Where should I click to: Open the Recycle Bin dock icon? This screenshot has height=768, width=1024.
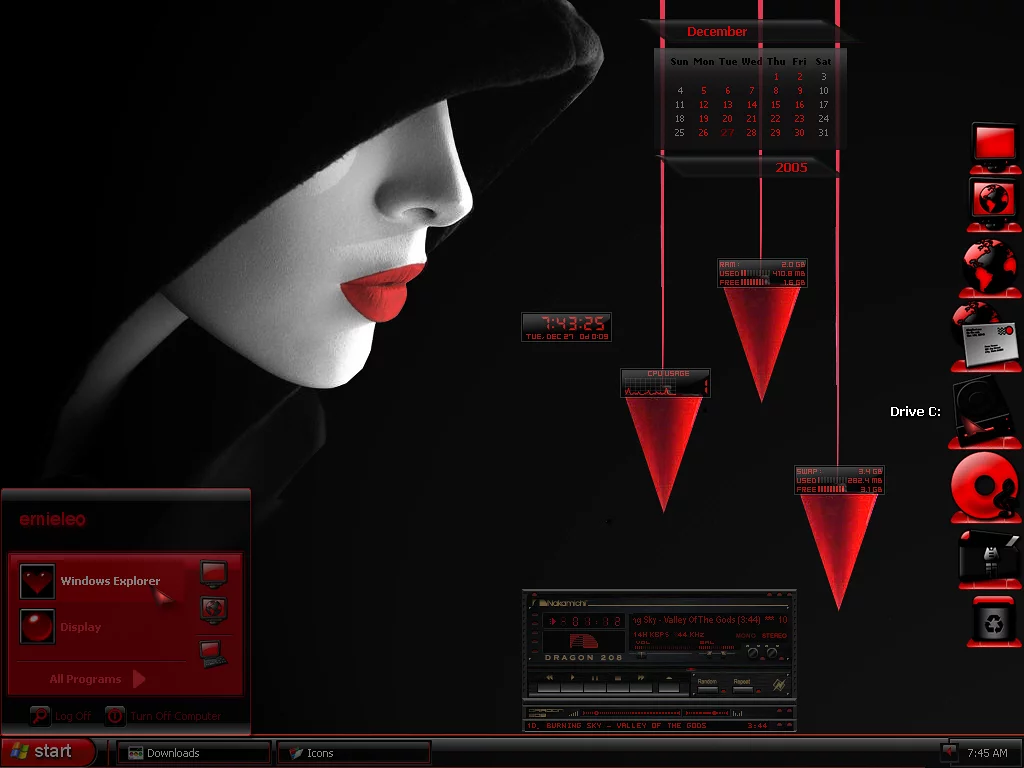tap(994, 622)
